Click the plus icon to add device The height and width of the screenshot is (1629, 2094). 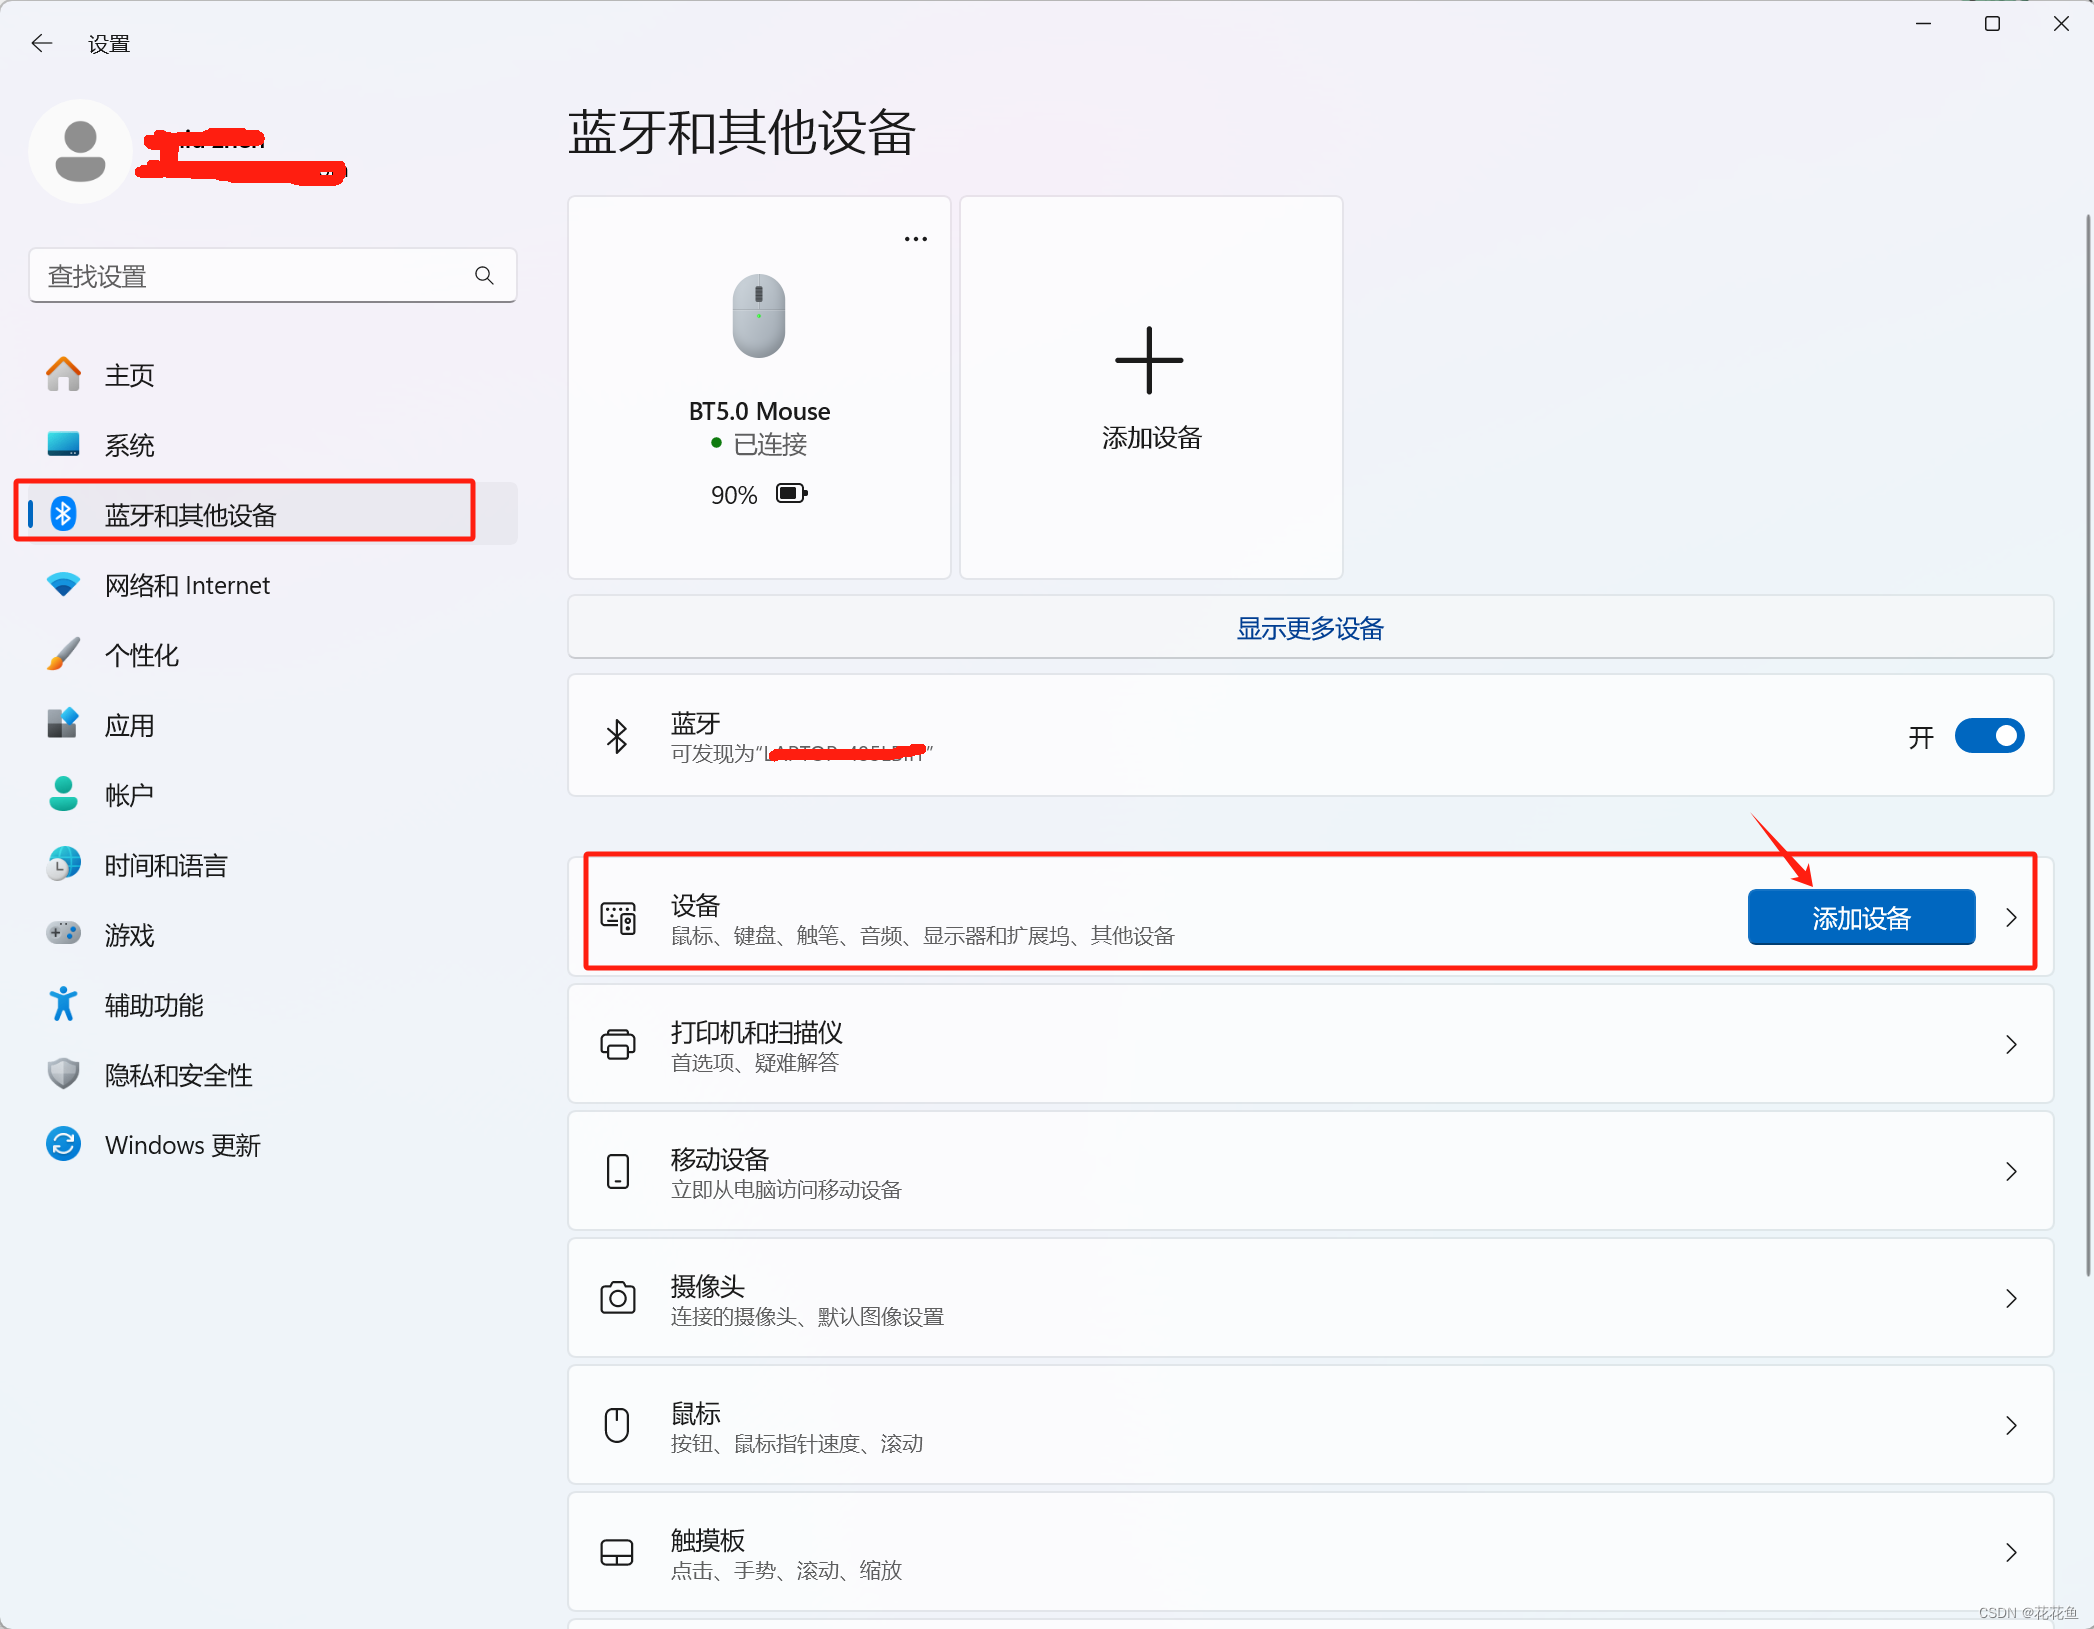pyautogui.click(x=1149, y=360)
